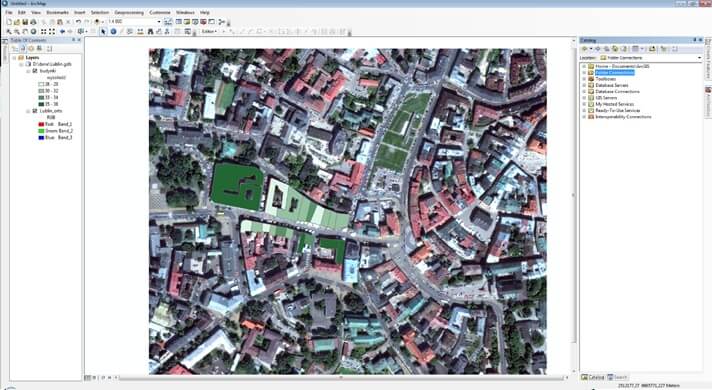
Task: List By Selection in Table Of Contents
Action: coord(40,49)
